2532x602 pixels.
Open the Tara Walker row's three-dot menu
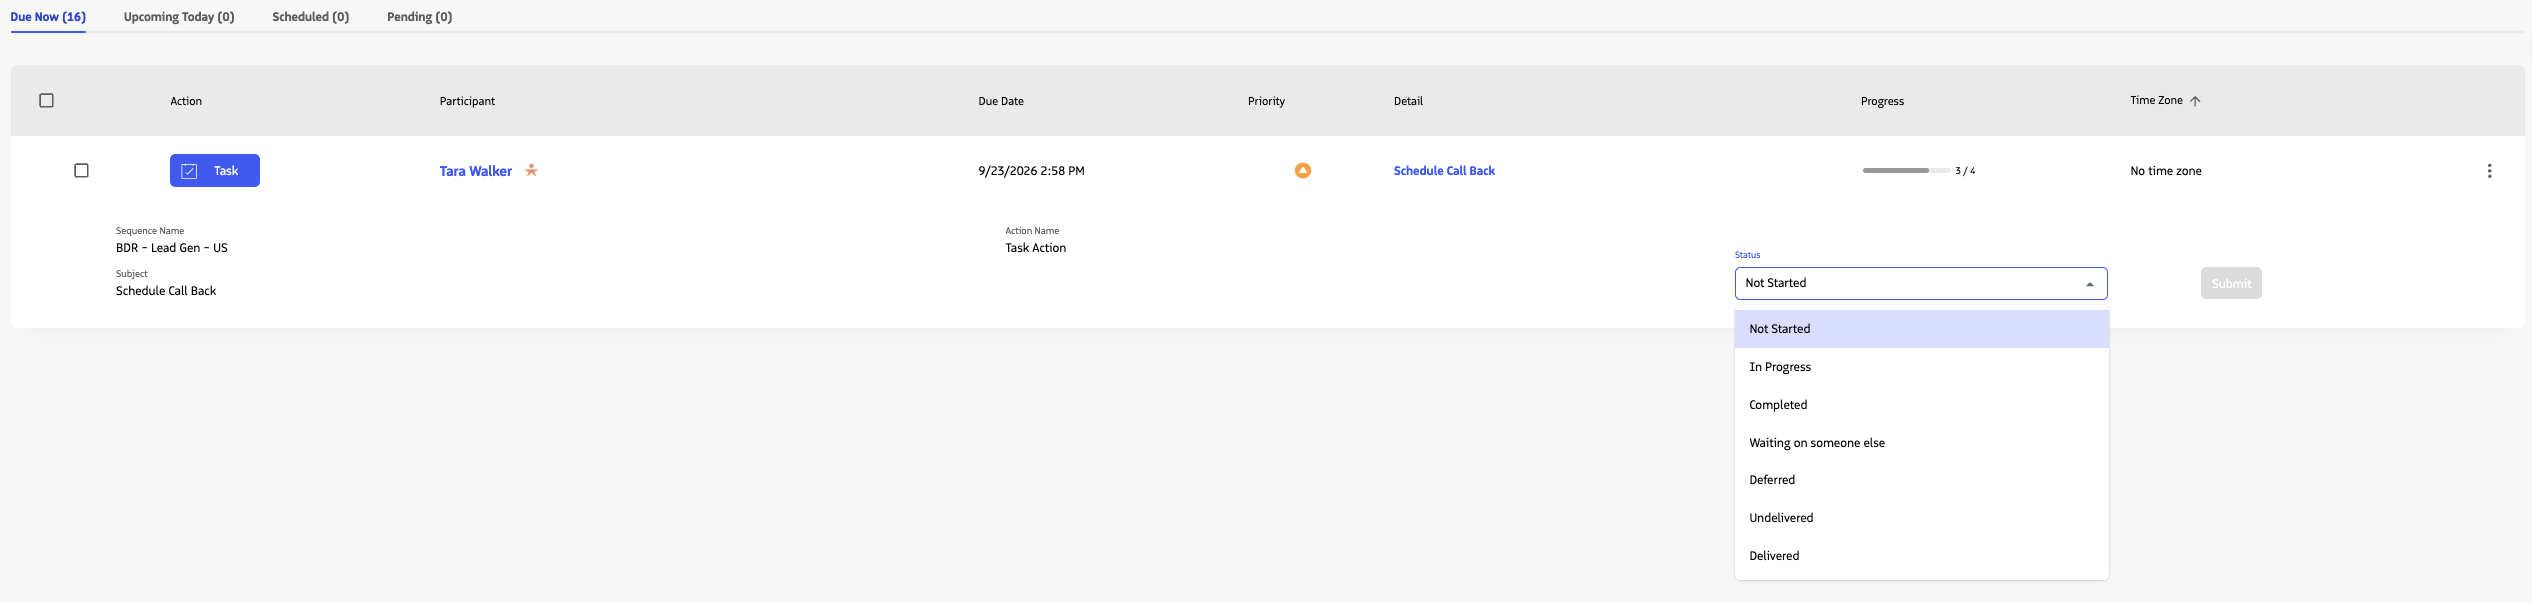pos(2489,171)
